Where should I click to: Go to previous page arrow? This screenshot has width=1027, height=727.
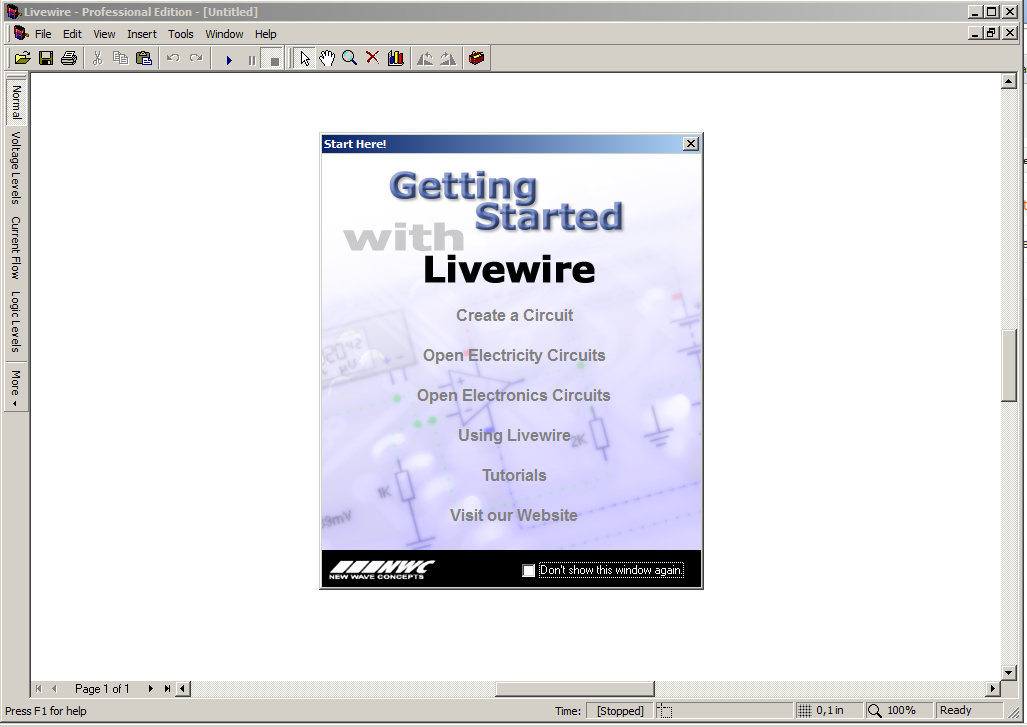point(54,688)
